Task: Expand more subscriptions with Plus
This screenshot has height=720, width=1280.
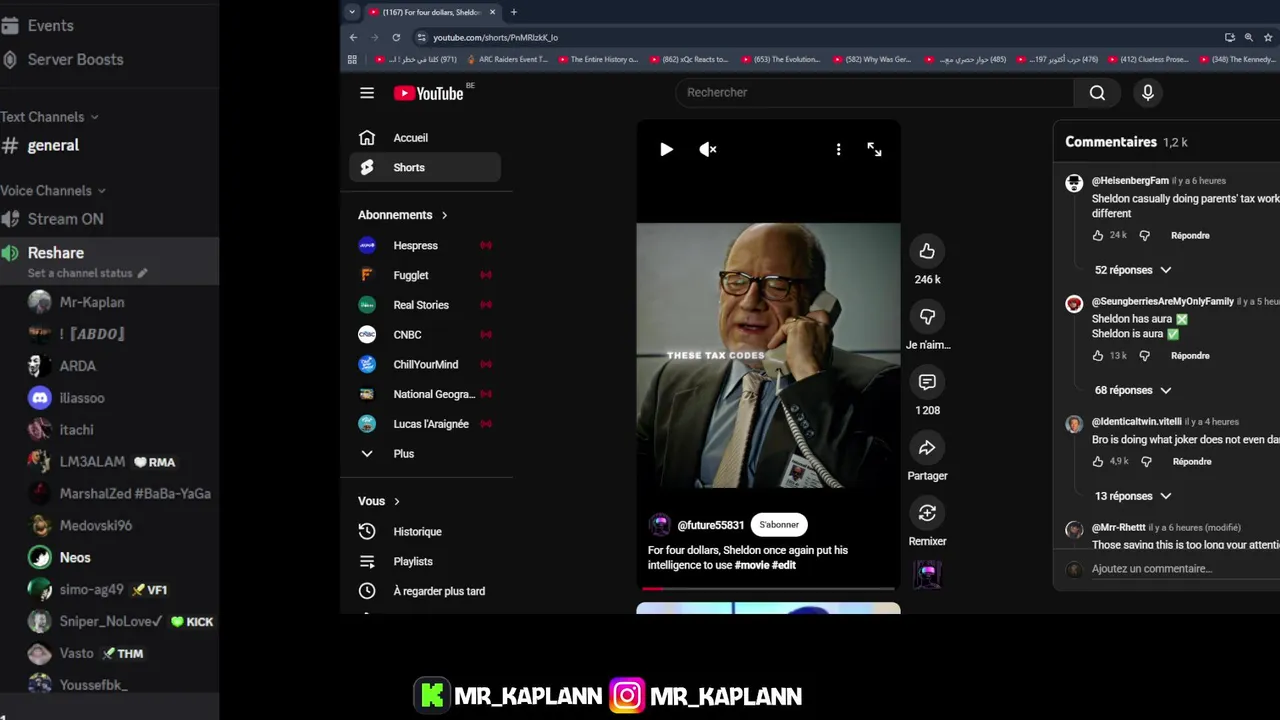Action: (425, 453)
